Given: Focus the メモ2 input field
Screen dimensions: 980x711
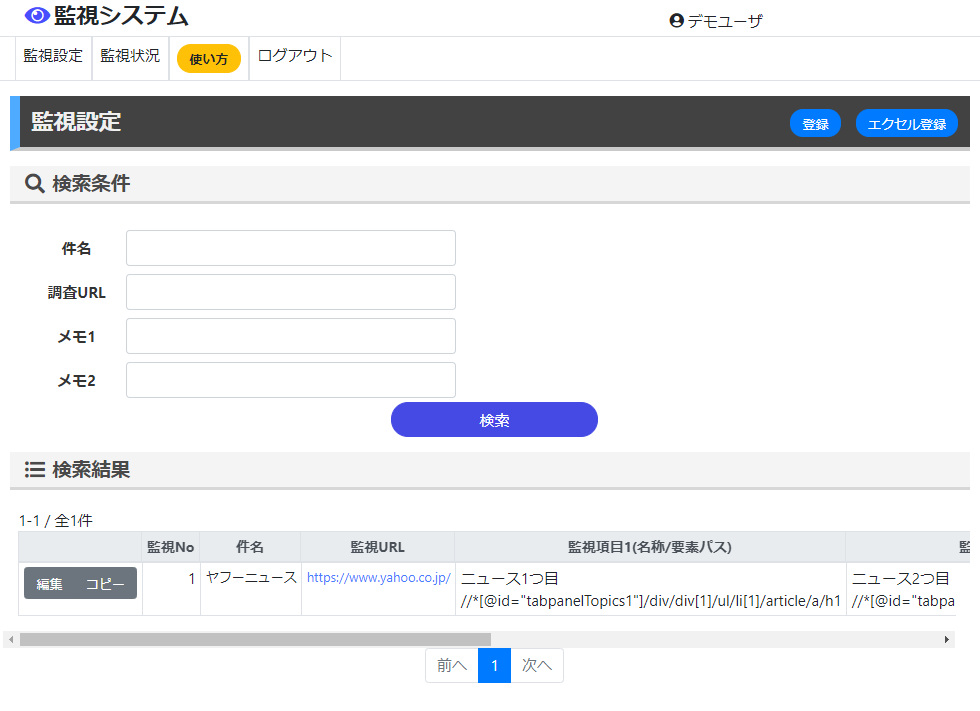Looking at the screenshot, I should click(x=291, y=380).
